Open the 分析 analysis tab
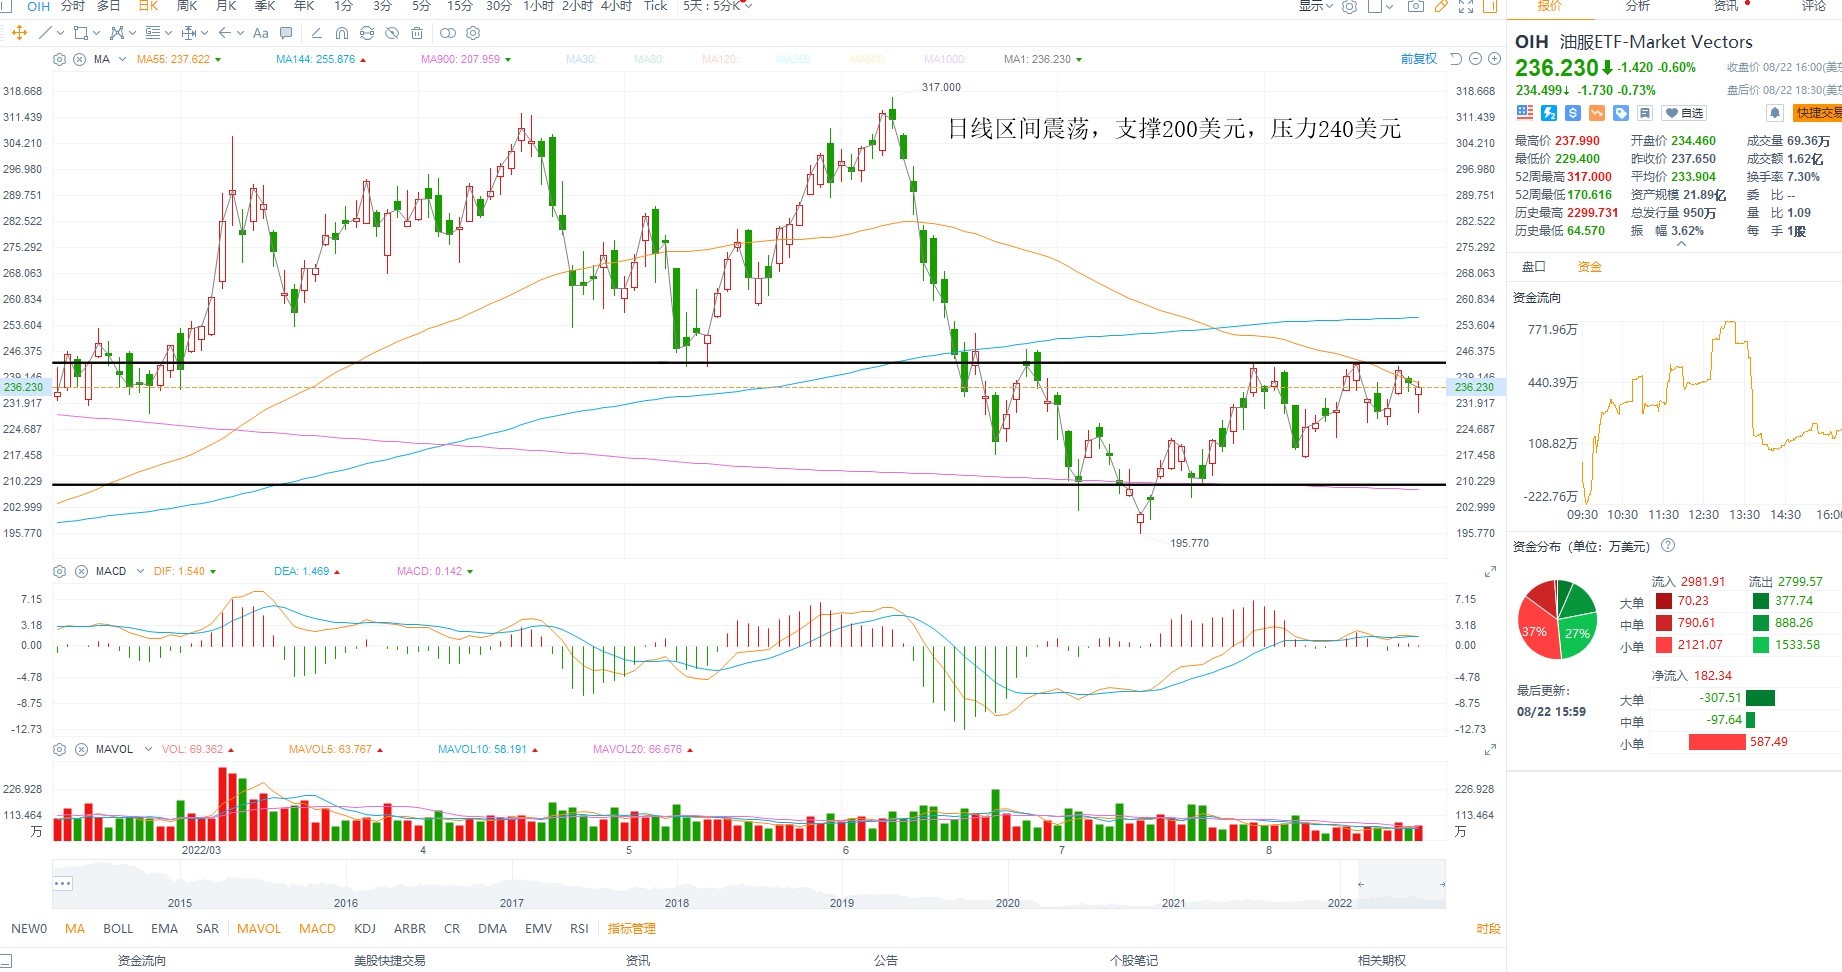The height and width of the screenshot is (972, 1842). tap(1638, 6)
